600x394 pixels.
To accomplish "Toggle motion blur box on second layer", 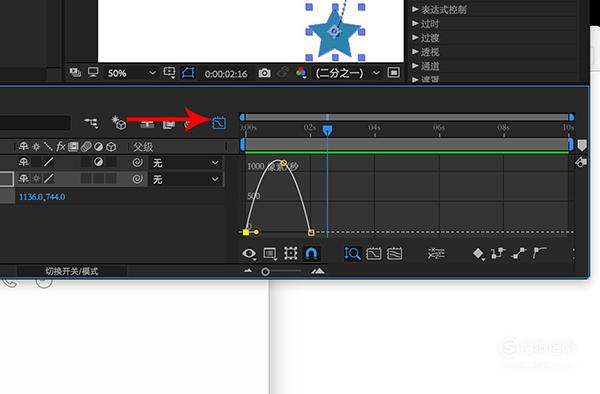I will [86, 178].
